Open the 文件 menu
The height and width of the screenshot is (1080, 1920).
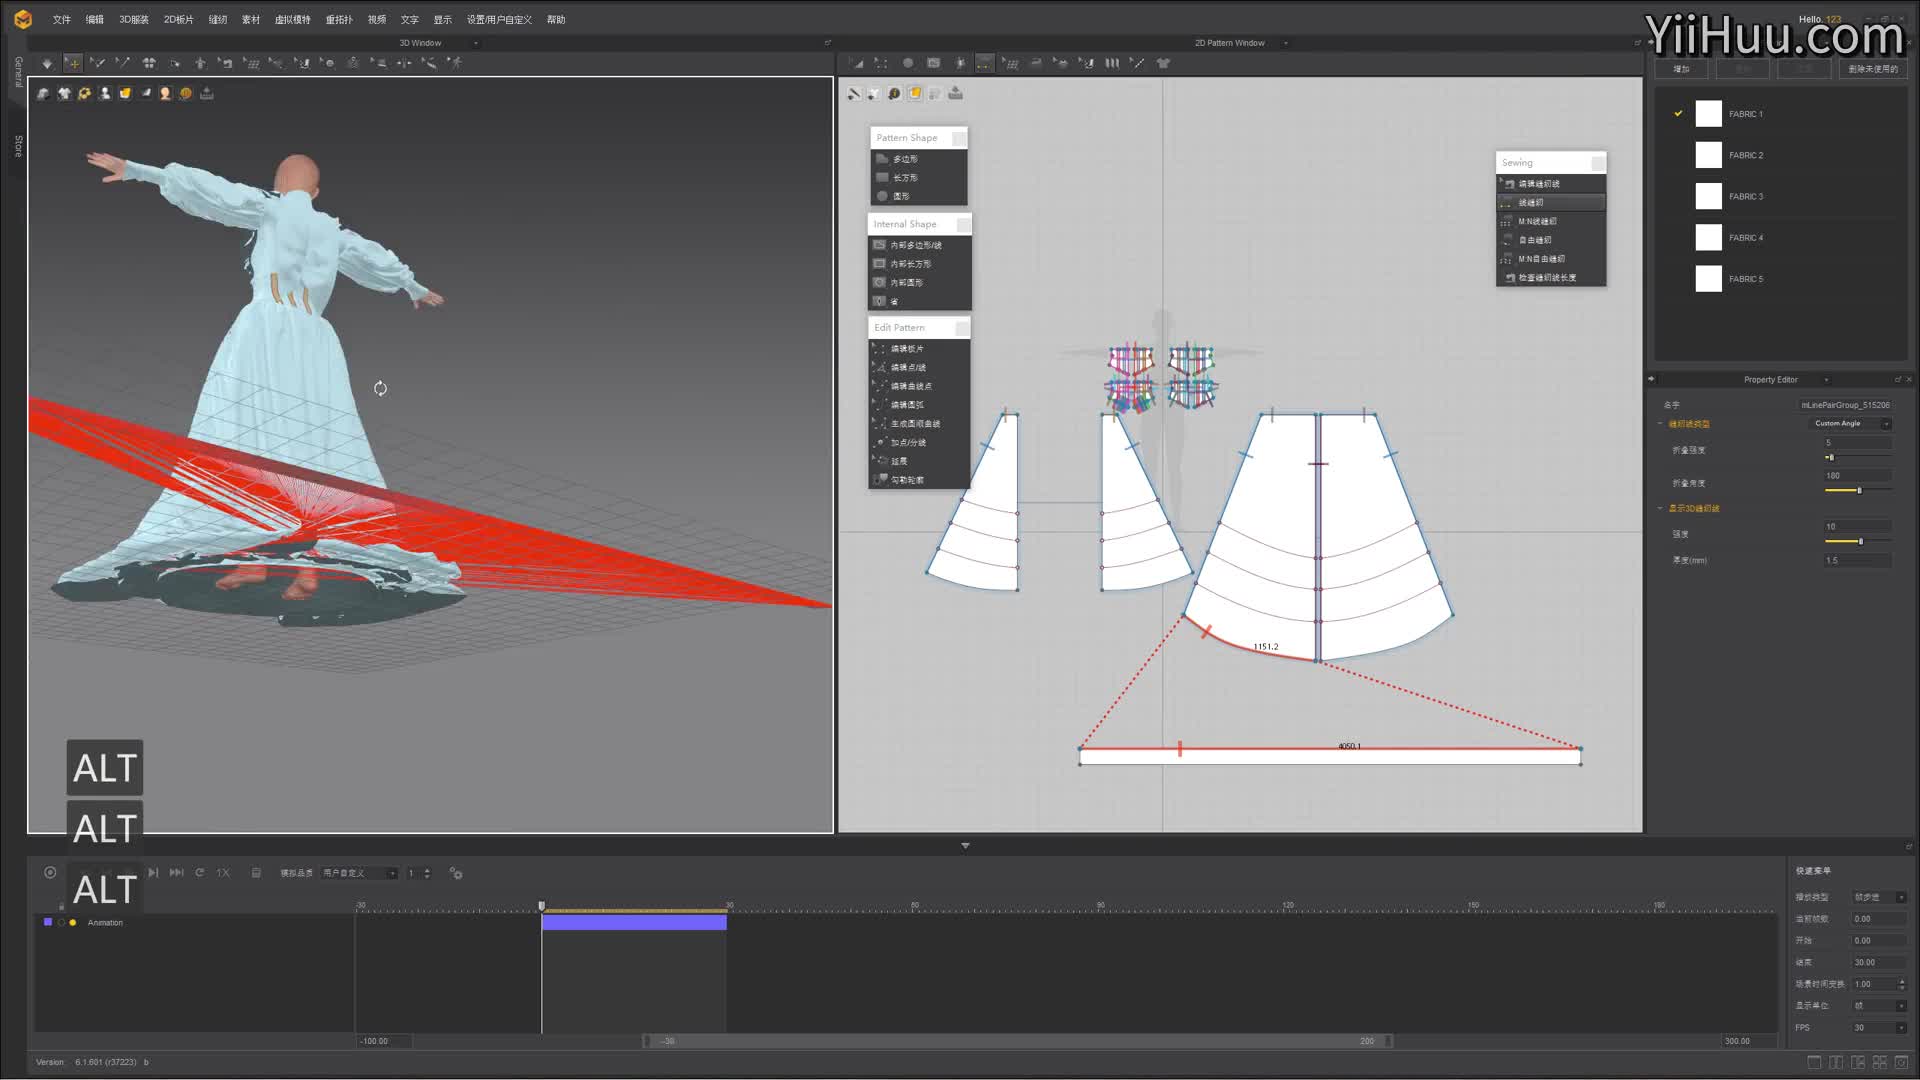click(x=62, y=20)
